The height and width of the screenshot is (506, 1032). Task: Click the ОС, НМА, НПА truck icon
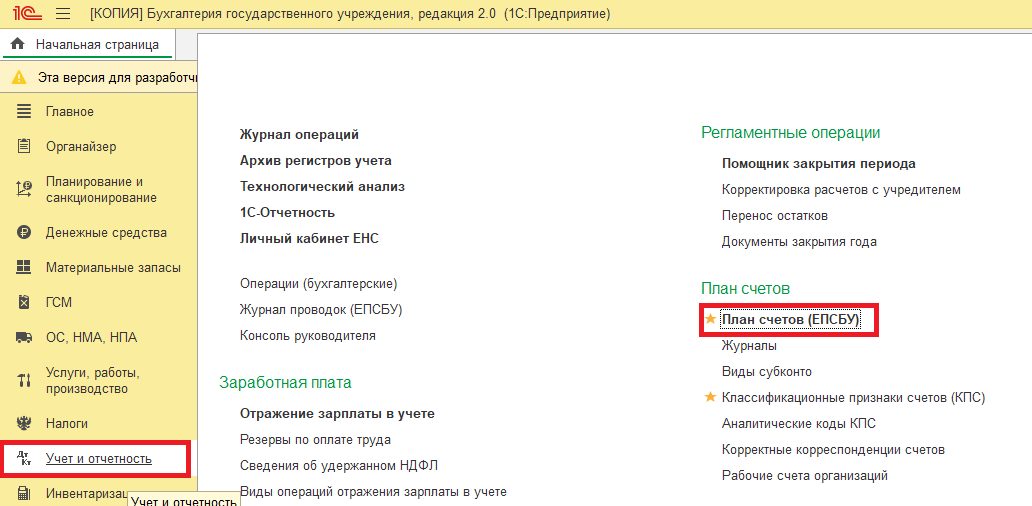24,338
